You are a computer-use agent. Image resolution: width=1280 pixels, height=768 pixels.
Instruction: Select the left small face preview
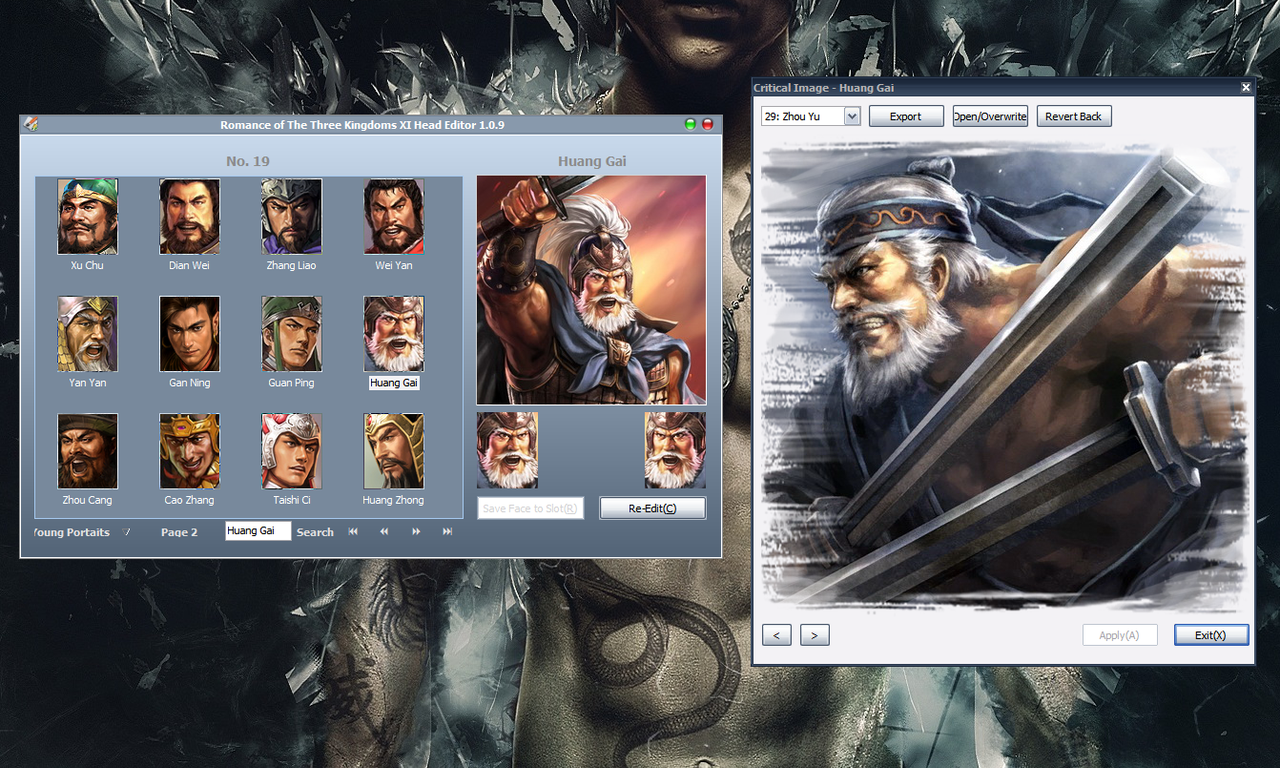tap(507, 450)
